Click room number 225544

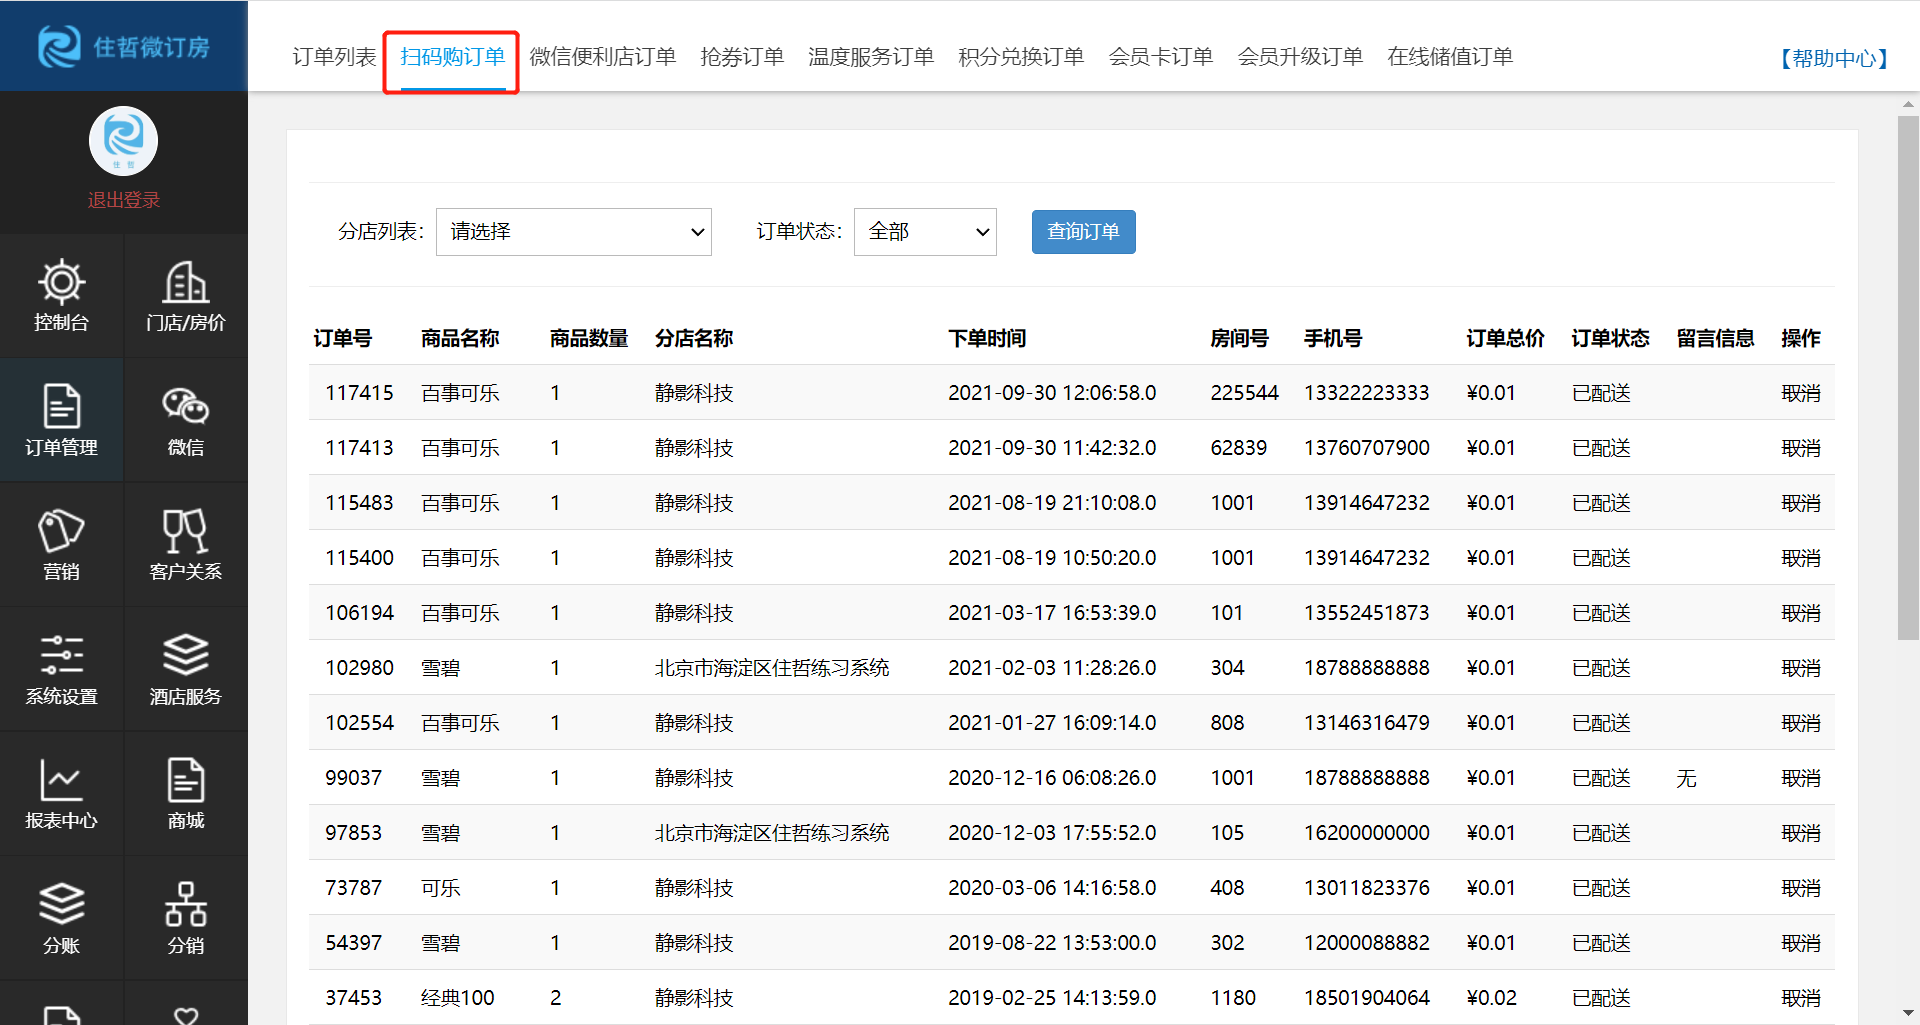[x=1244, y=393]
